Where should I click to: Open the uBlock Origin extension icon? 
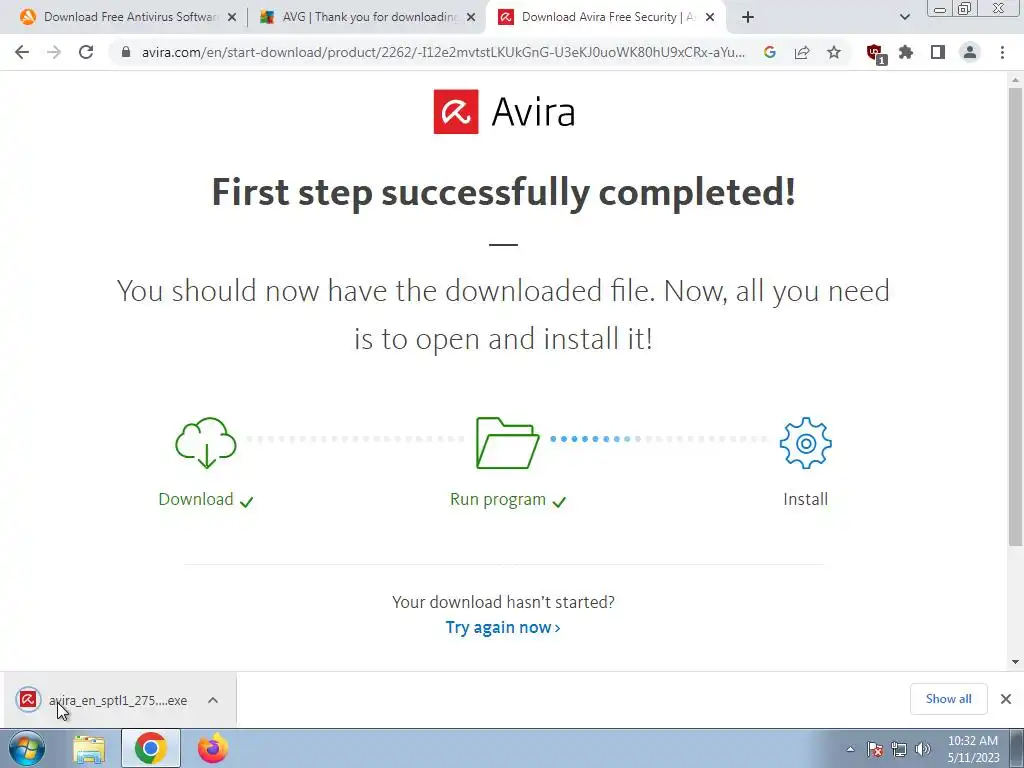876,54
